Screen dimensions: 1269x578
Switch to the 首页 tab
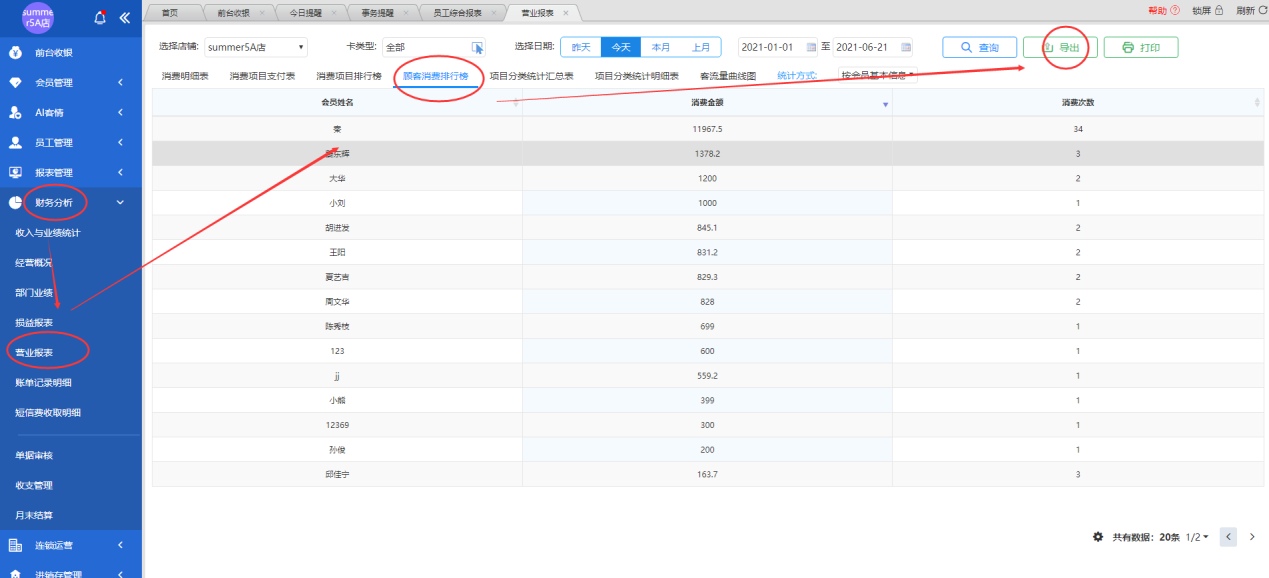[170, 13]
